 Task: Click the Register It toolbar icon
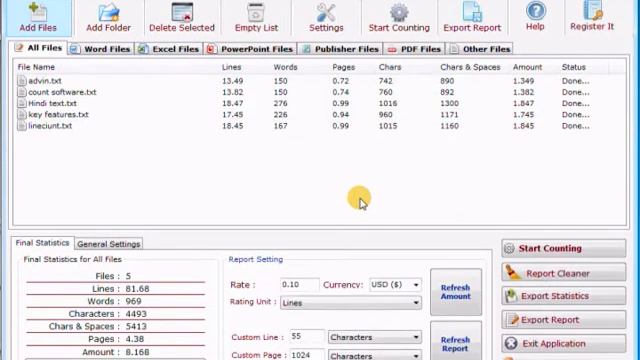click(x=592, y=10)
